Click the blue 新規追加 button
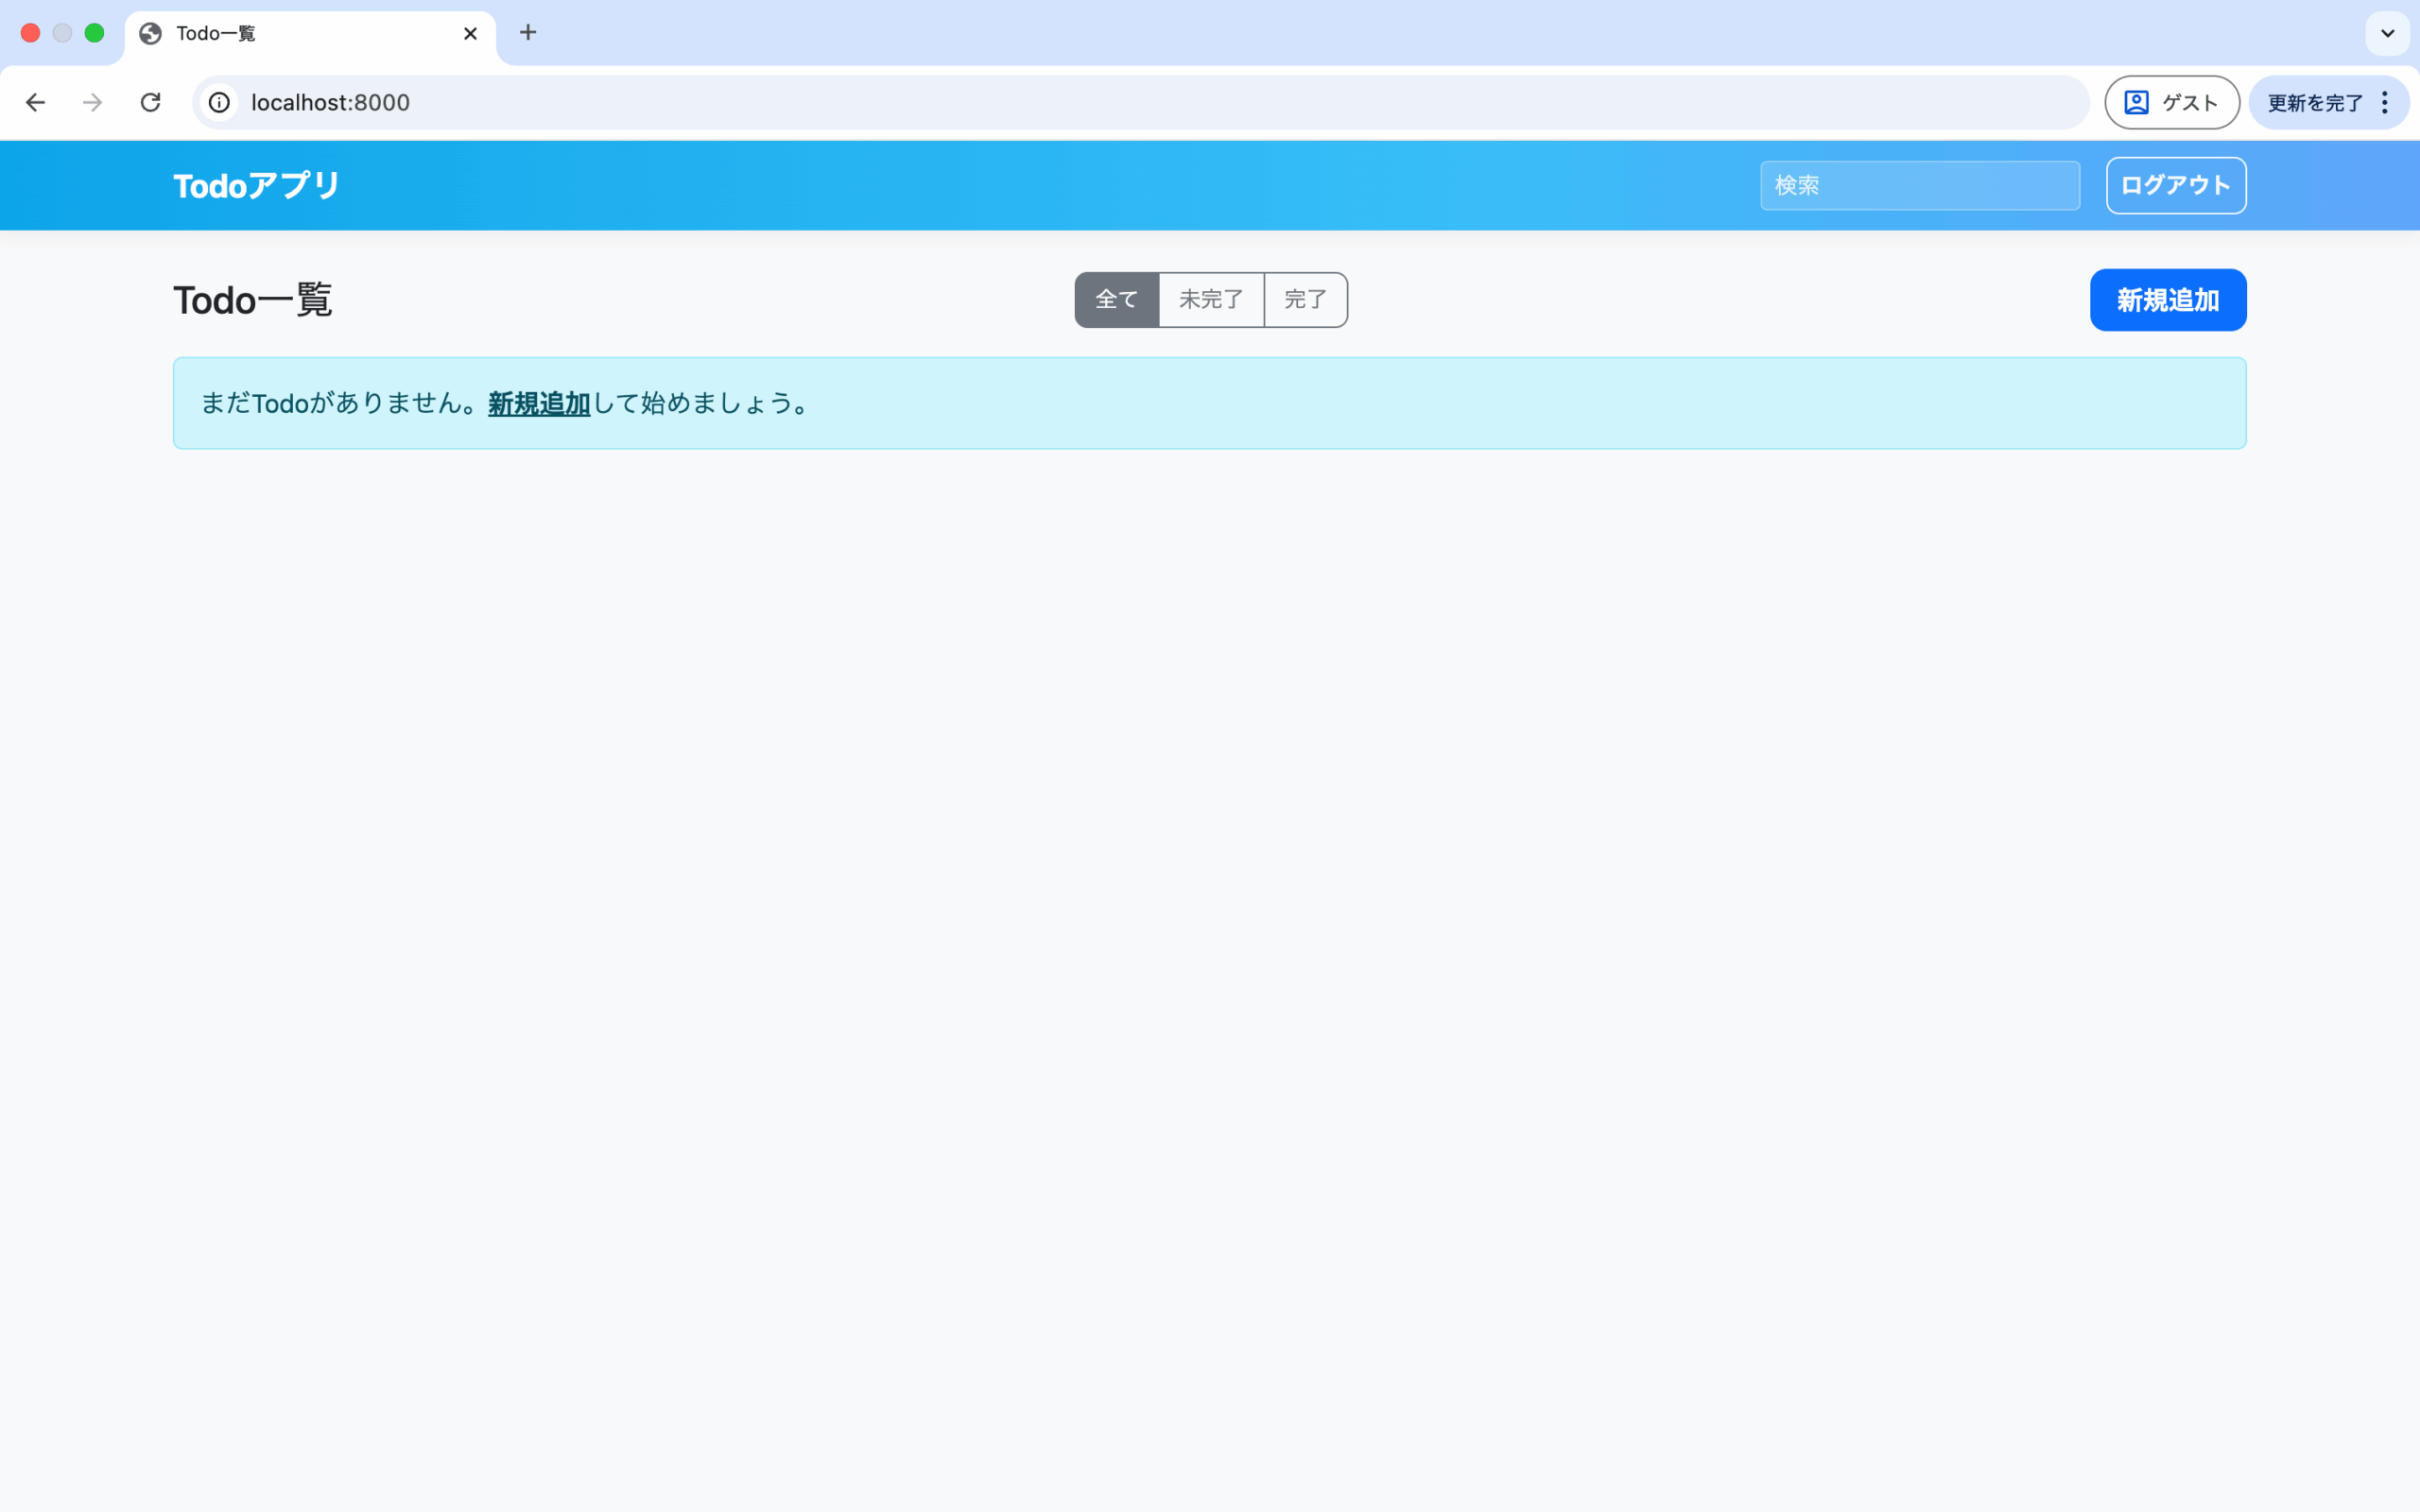Image resolution: width=2420 pixels, height=1512 pixels. click(2167, 299)
